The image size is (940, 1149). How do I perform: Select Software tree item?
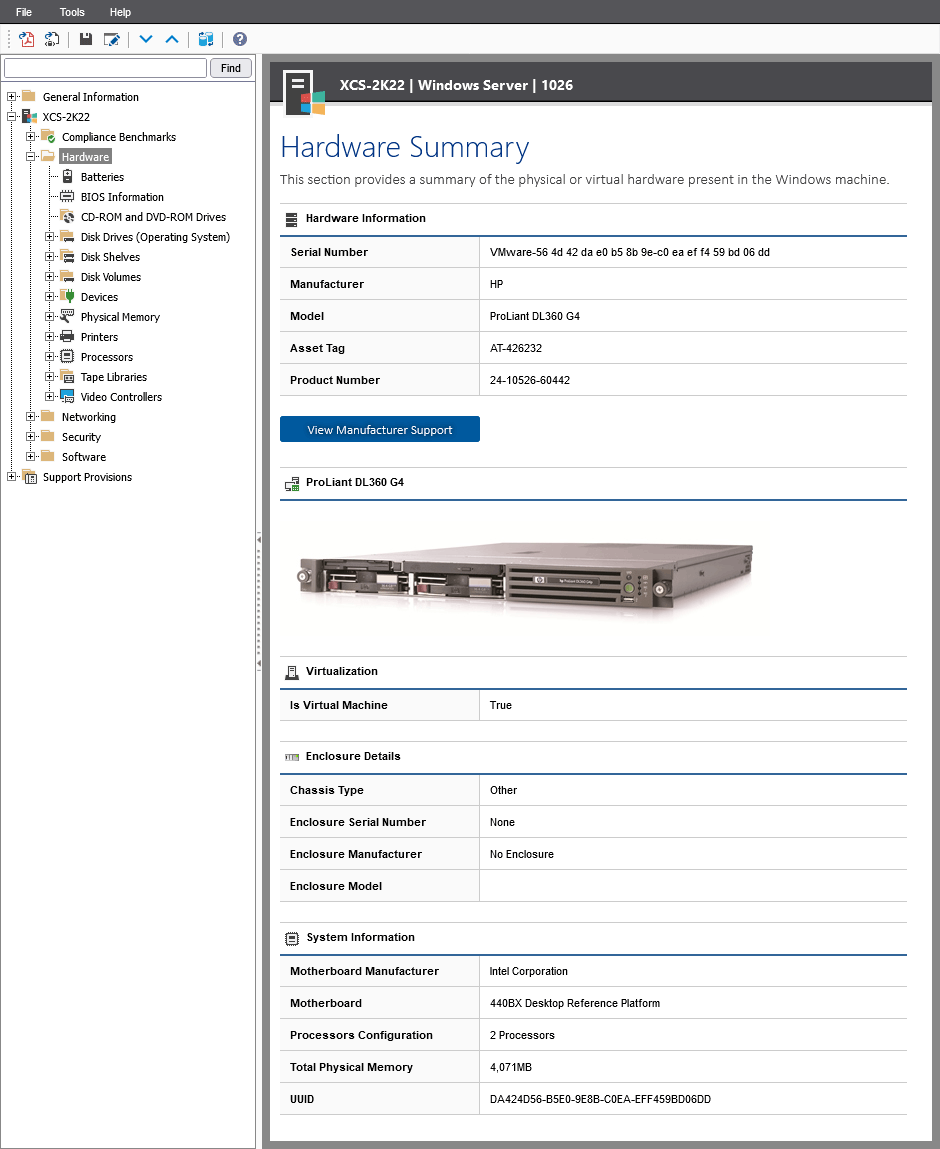(84, 457)
